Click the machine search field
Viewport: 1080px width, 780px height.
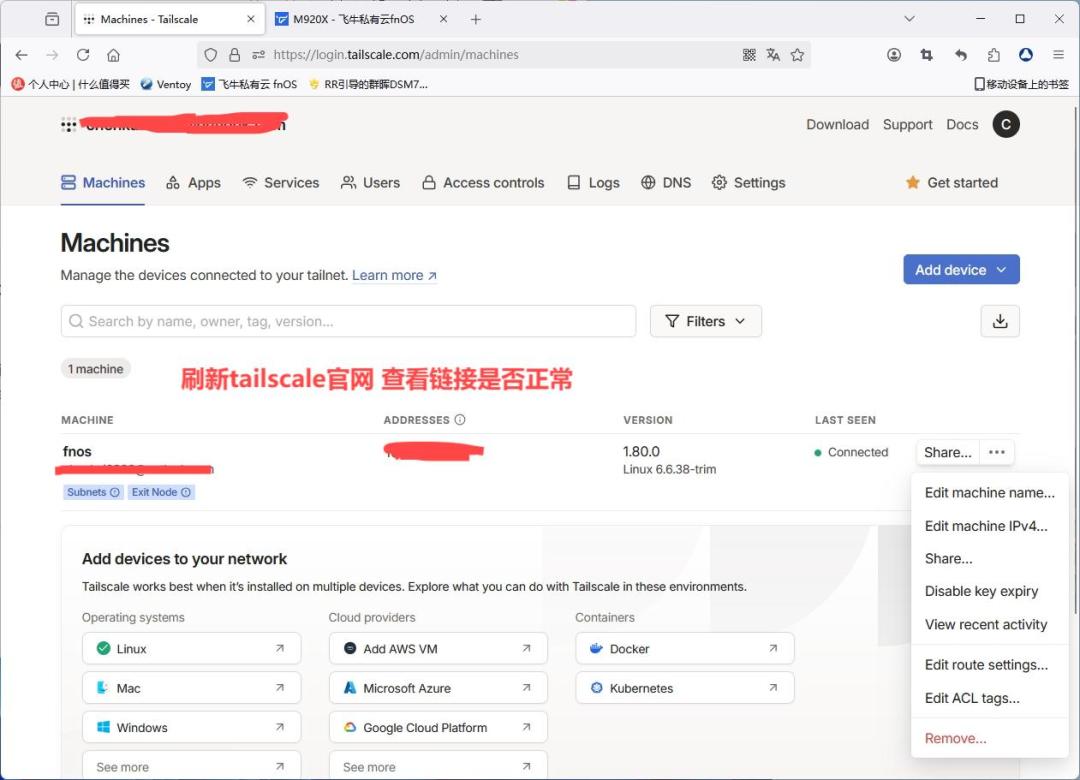pos(349,321)
